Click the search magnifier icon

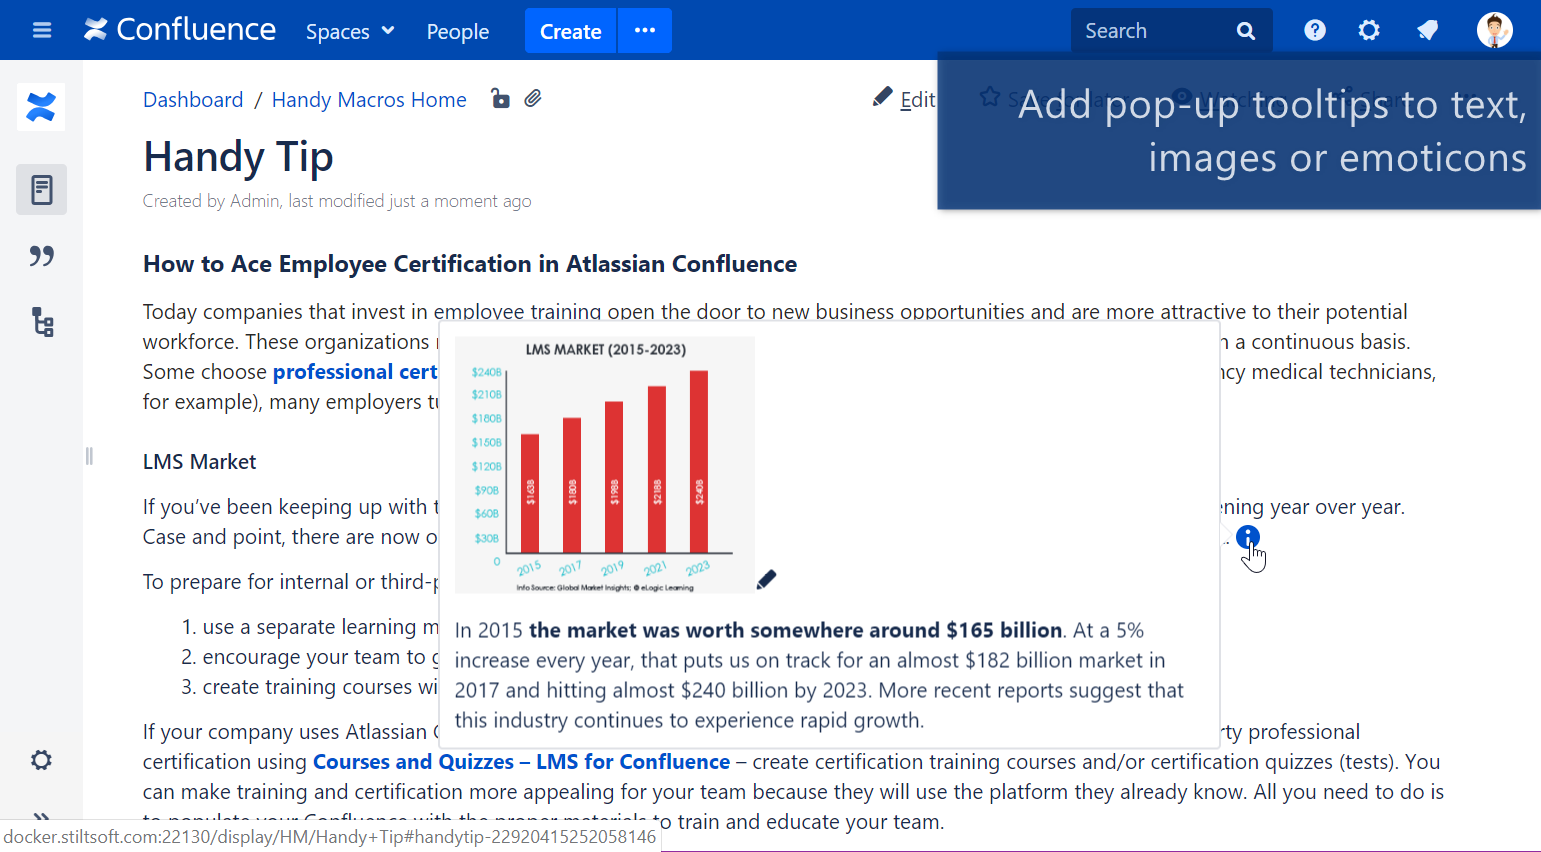tap(1246, 31)
